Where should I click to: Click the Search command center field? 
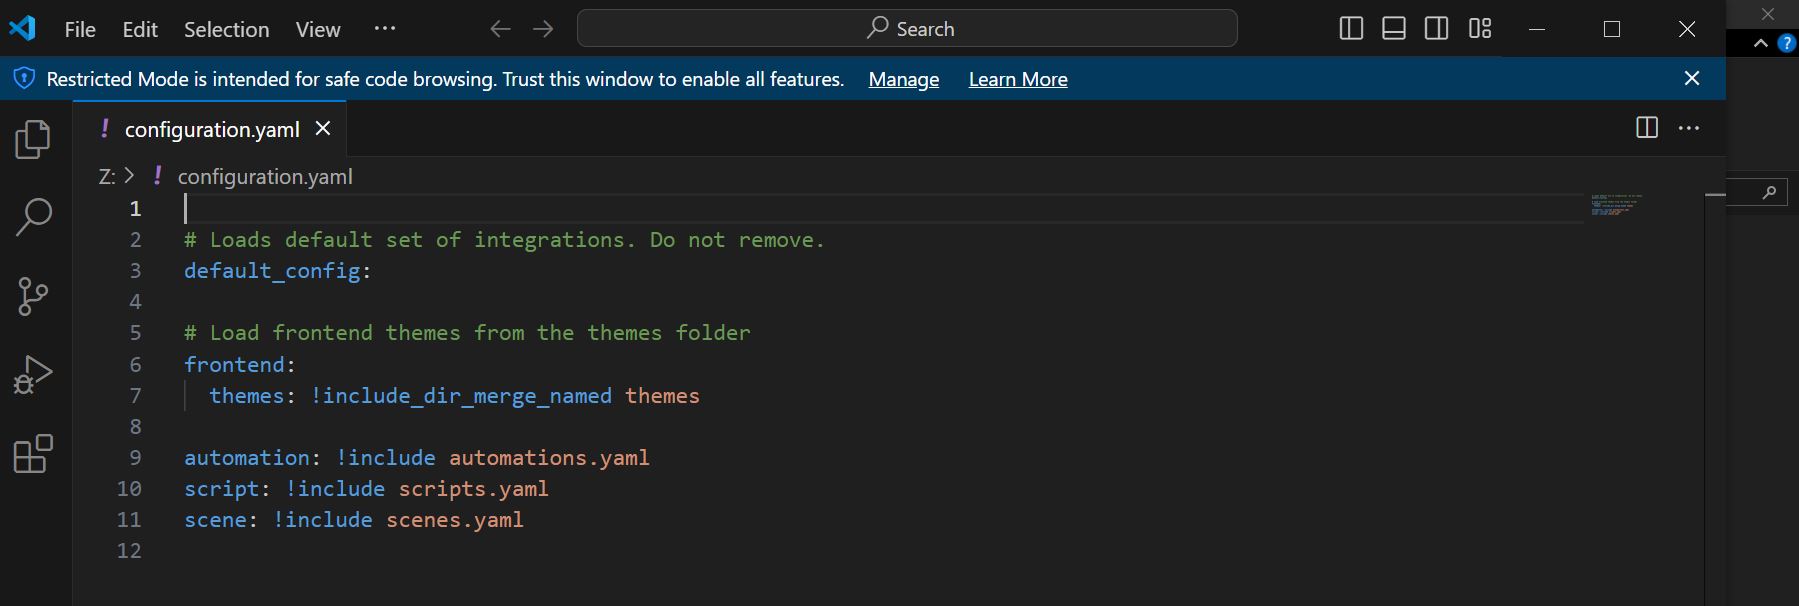click(907, 29)
